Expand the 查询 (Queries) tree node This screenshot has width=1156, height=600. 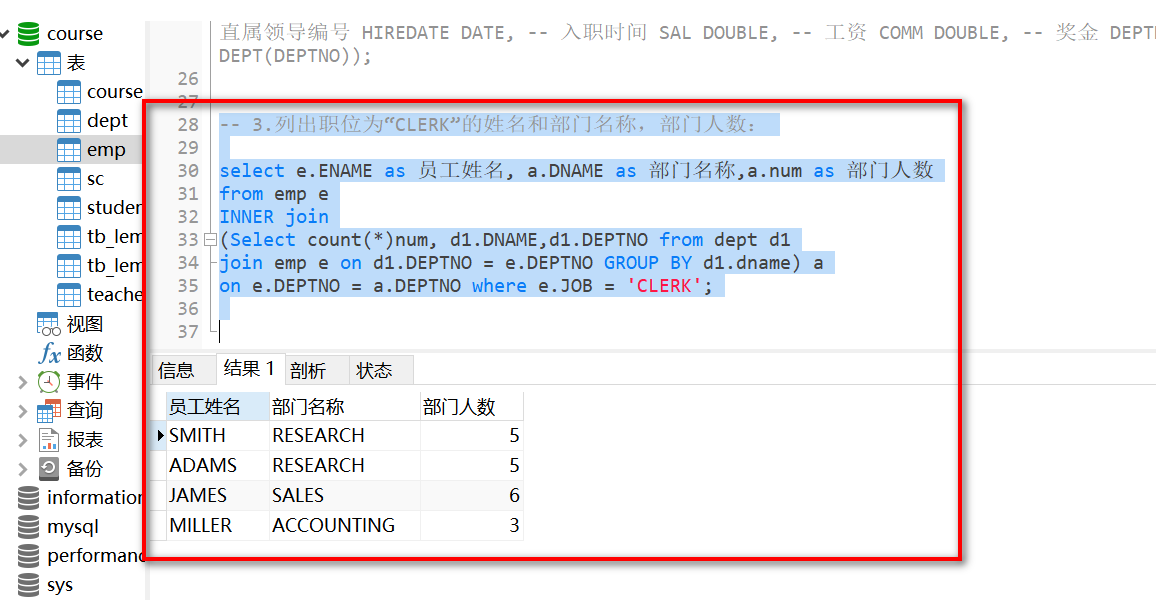23,411
